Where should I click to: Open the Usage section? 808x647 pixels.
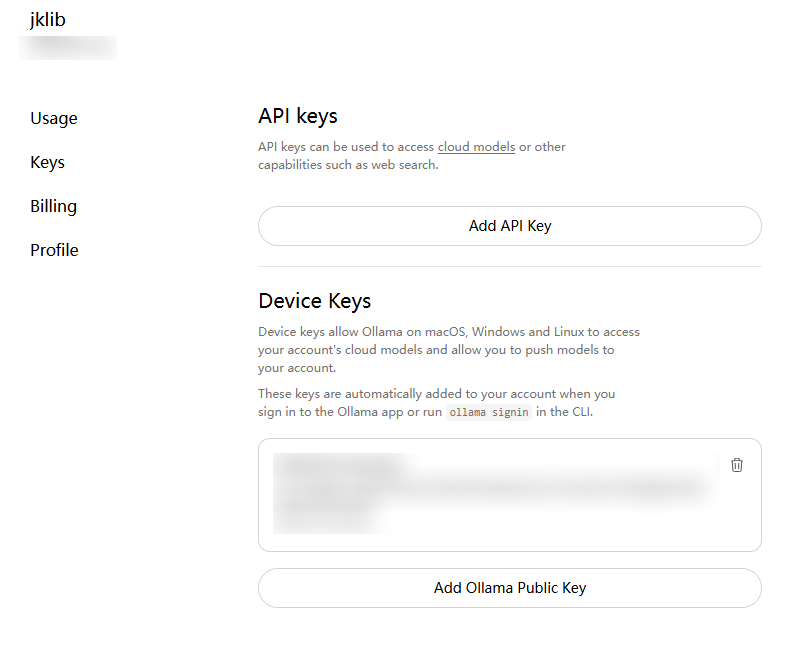pyautogui.click(x=54, y=118)
